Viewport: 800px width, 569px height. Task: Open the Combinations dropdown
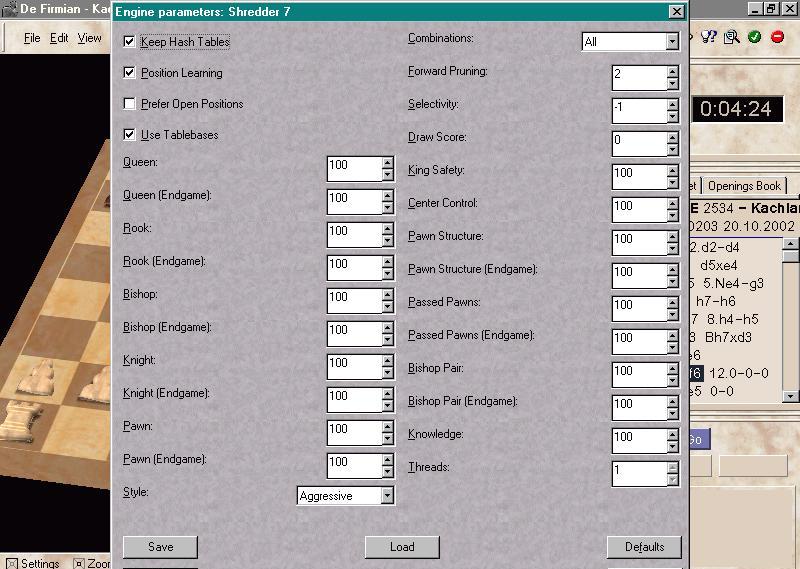(x=671, y=42)
